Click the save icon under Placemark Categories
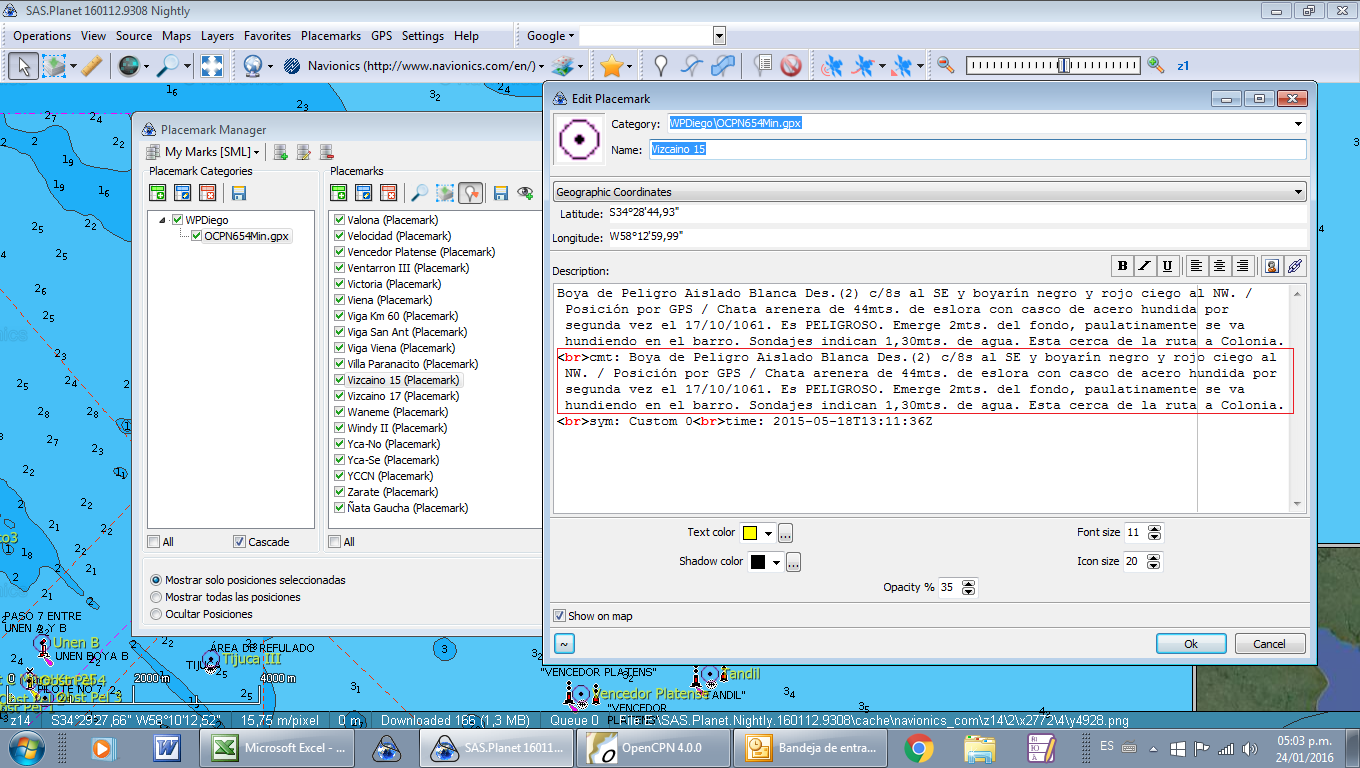 (x=239, y=193)
